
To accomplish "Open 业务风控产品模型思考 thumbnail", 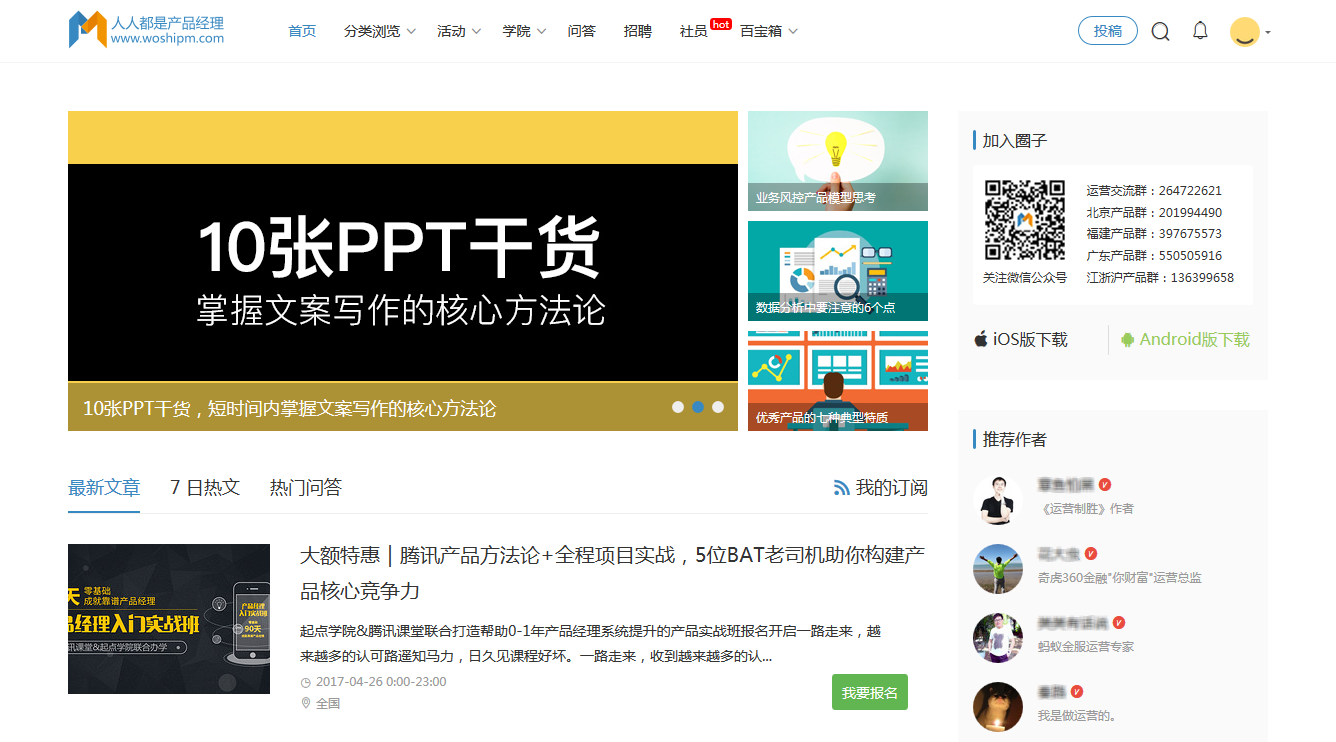I will [x=838, y=161].
